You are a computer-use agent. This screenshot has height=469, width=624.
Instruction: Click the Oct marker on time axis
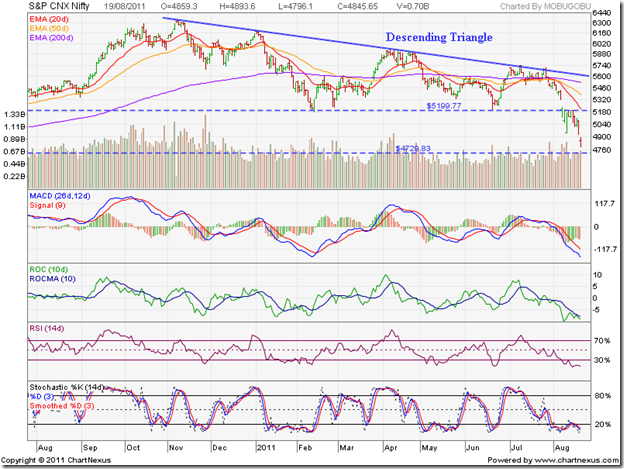point(133,448)
